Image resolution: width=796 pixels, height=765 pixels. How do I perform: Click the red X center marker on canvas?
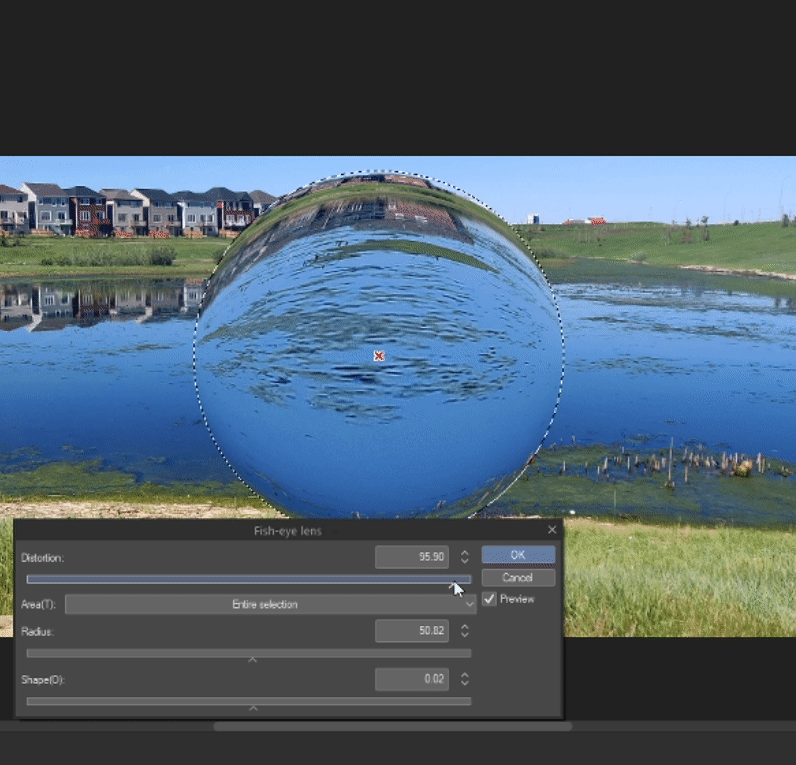(379, 356)
